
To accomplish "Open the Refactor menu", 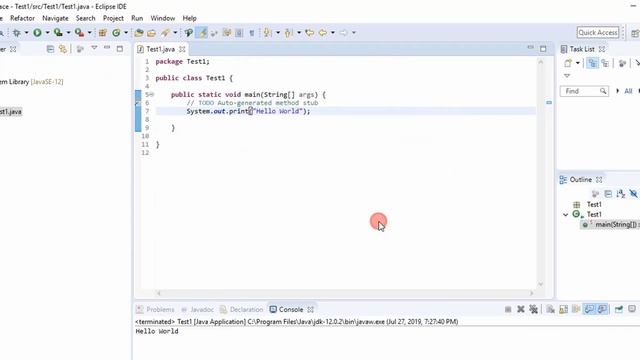I will point(22,18).
